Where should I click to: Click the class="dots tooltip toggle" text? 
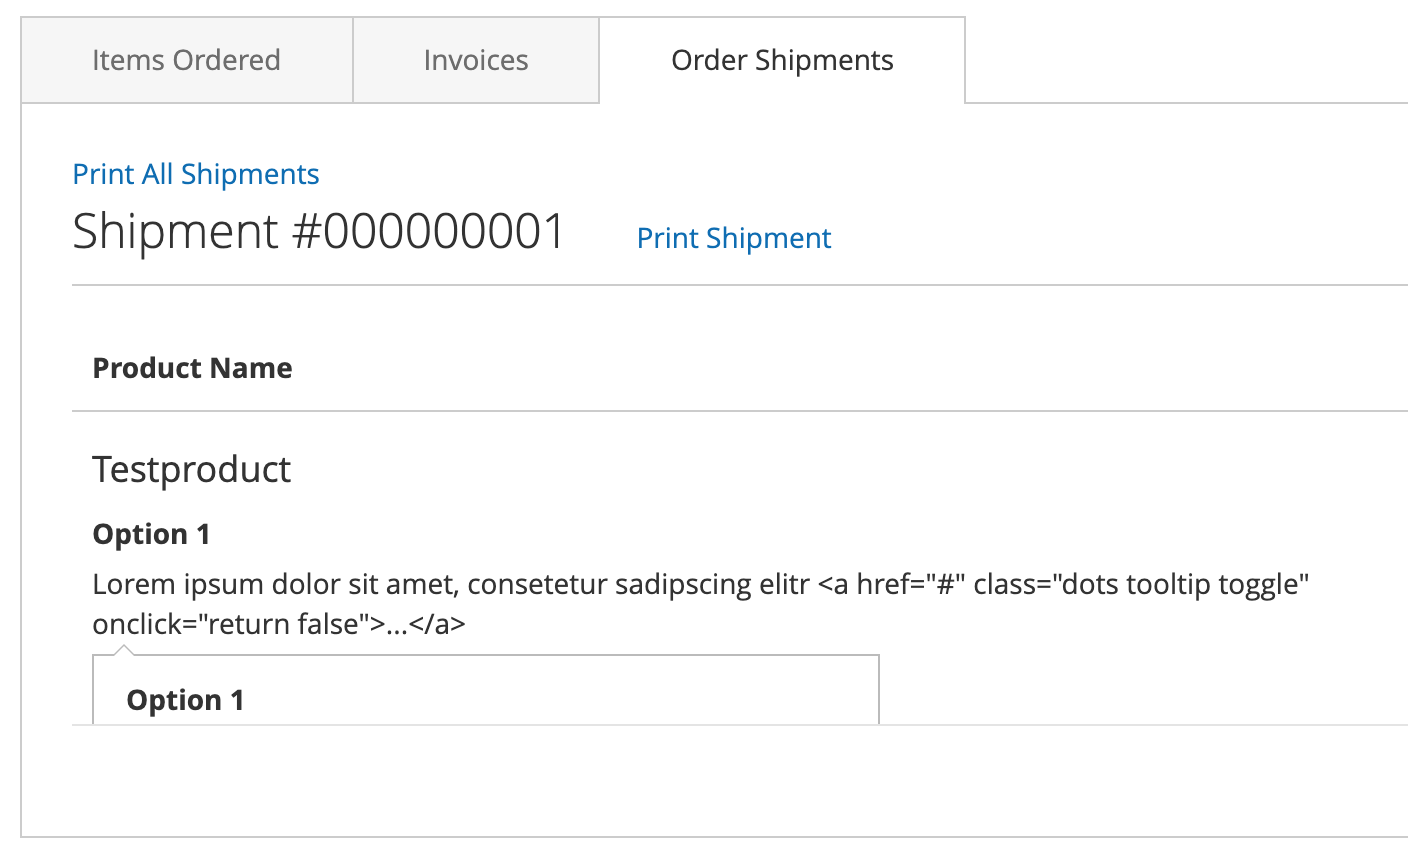pyautogui.click(x=1141, y=584)
